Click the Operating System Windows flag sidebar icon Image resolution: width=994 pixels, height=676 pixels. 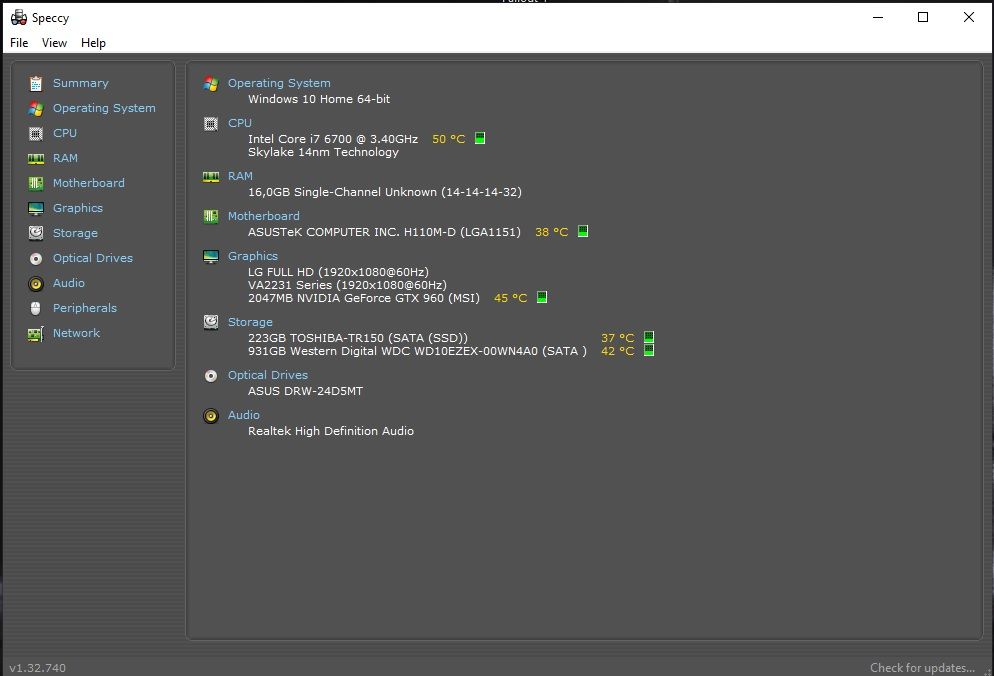coord(36,108)
